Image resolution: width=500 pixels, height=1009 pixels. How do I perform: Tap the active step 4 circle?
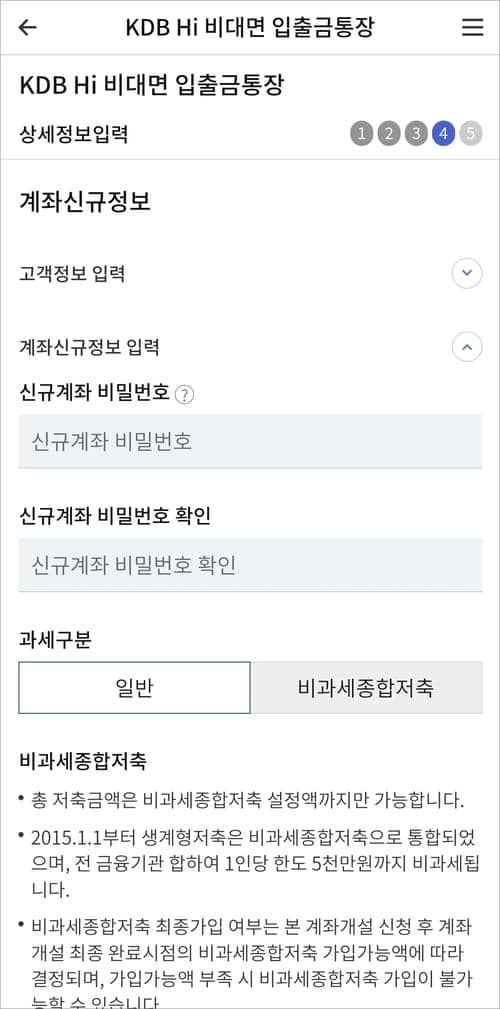[x=443, y=134]
